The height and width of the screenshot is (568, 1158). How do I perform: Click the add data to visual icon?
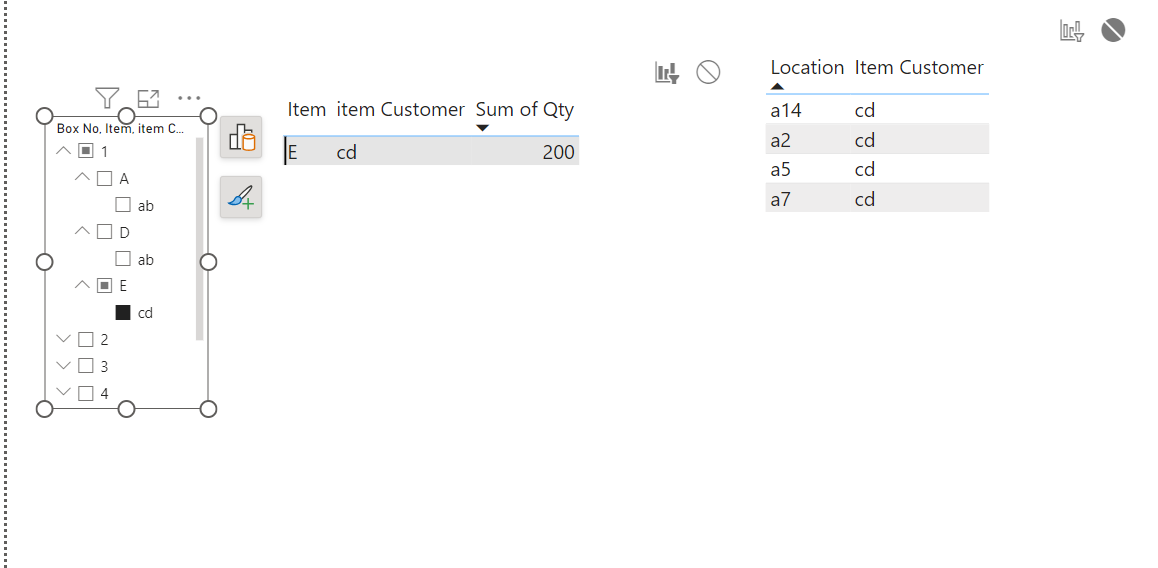click(x=241, y=137)
